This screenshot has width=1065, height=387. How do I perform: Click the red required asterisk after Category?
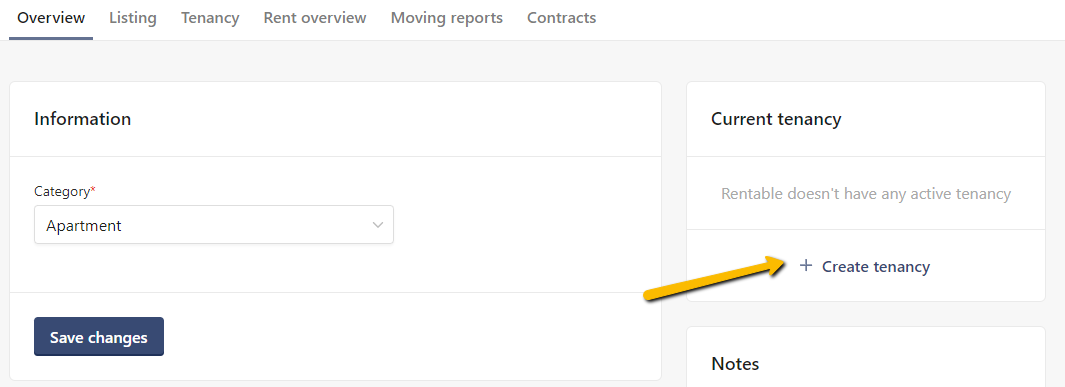coord(93,191)
